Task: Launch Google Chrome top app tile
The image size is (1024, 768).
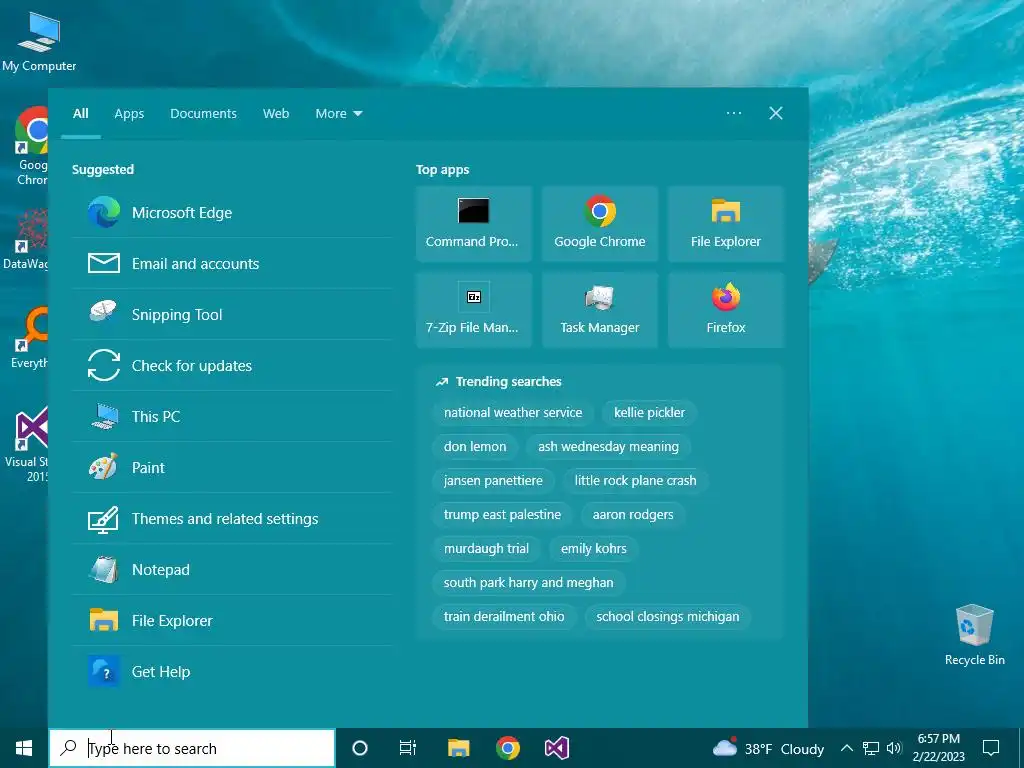Action: pos(600,224)
